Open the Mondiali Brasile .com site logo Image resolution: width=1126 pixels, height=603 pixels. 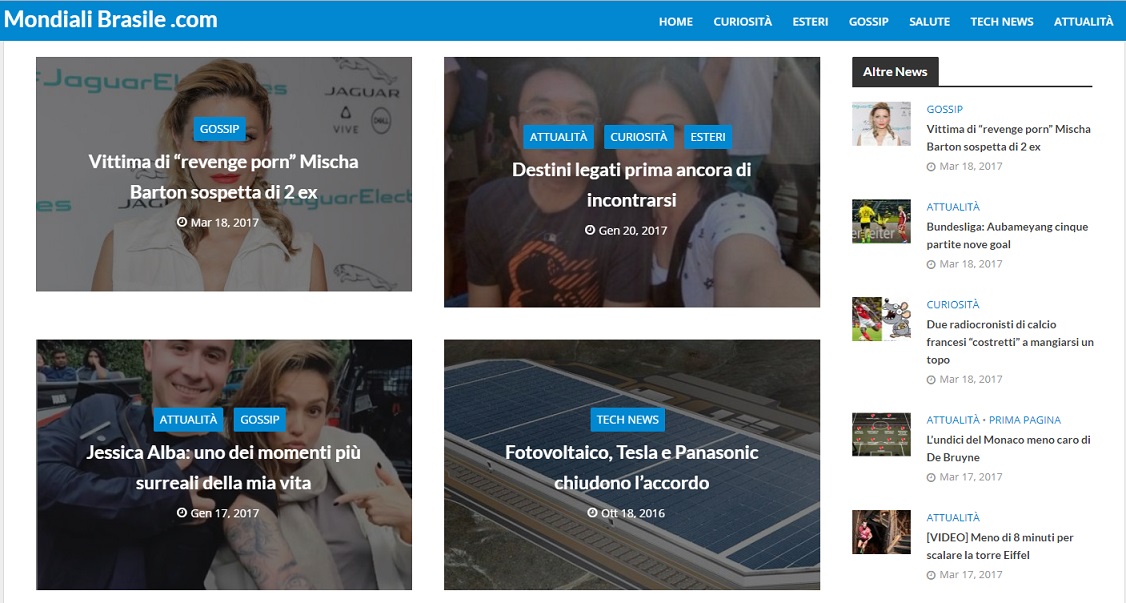[x=111, y=19]
